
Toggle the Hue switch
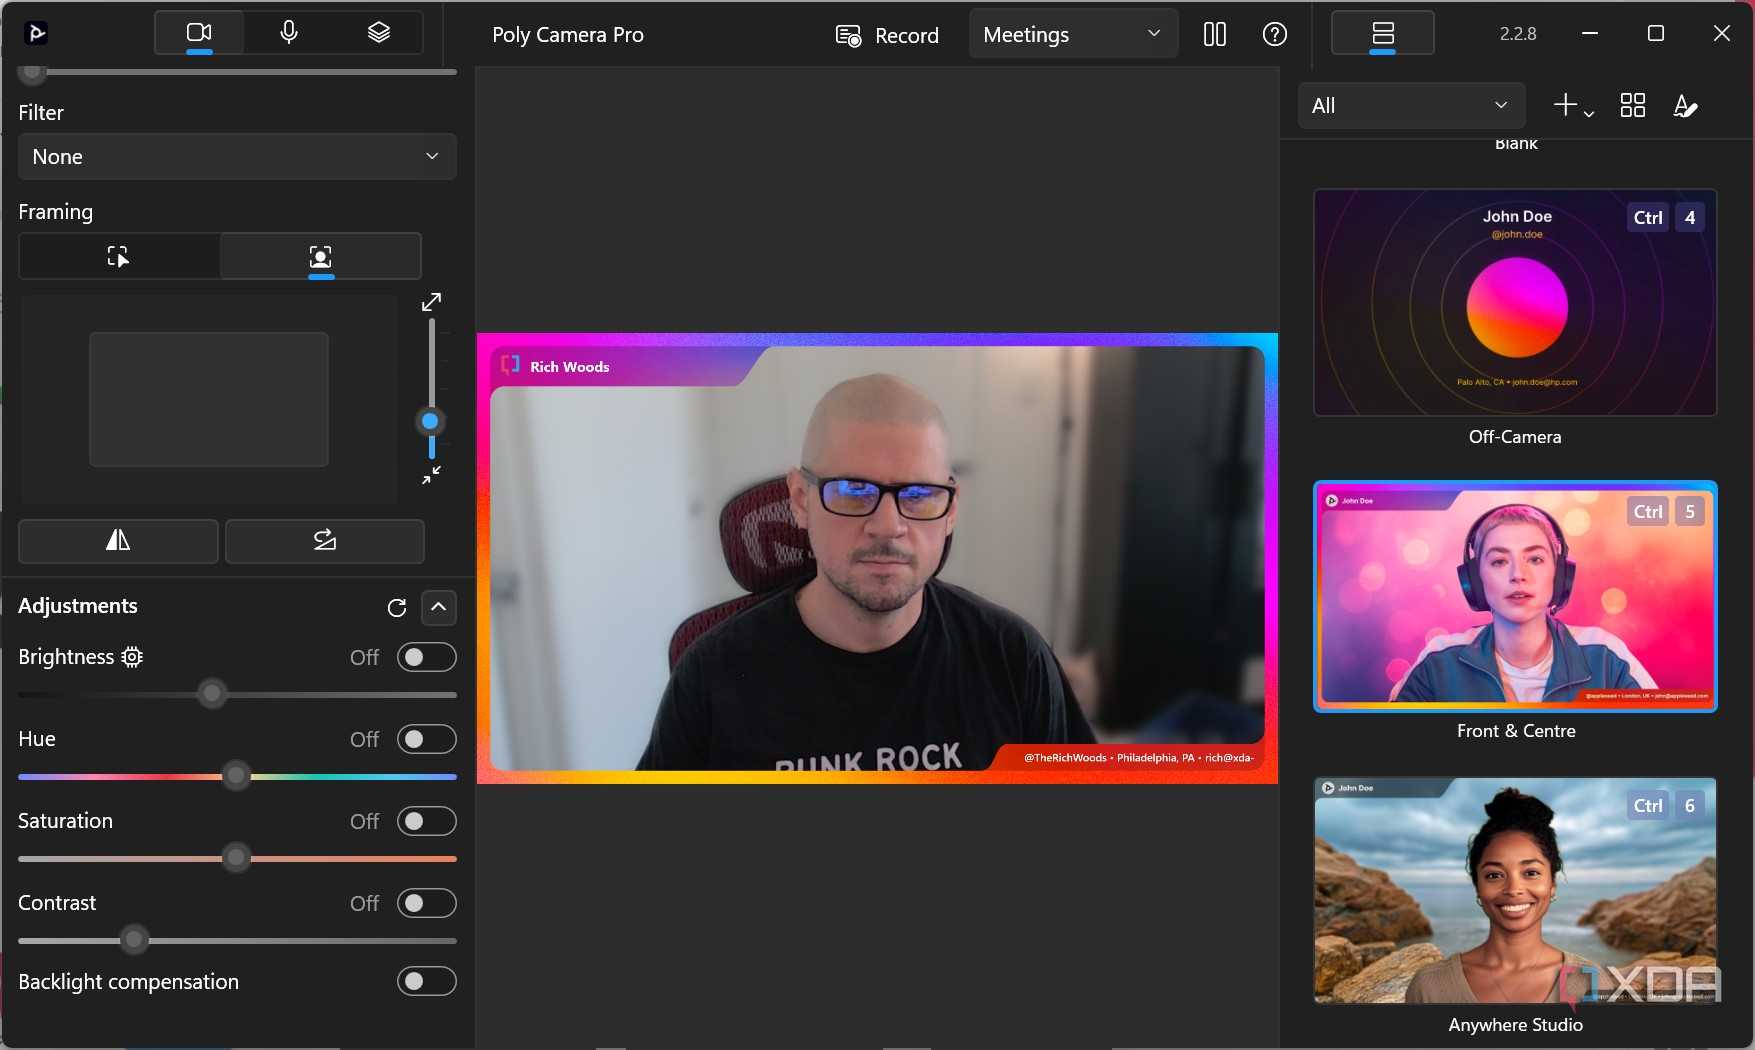pos(427,739)
